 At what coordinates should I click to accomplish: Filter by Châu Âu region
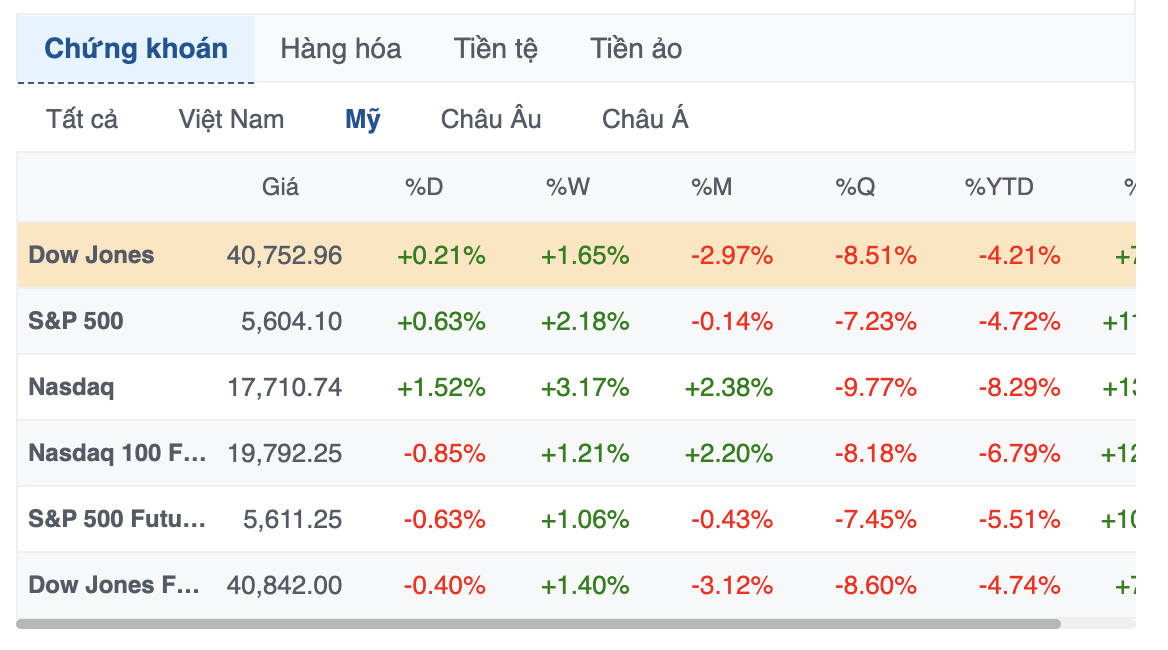click(x=491, y=120)
